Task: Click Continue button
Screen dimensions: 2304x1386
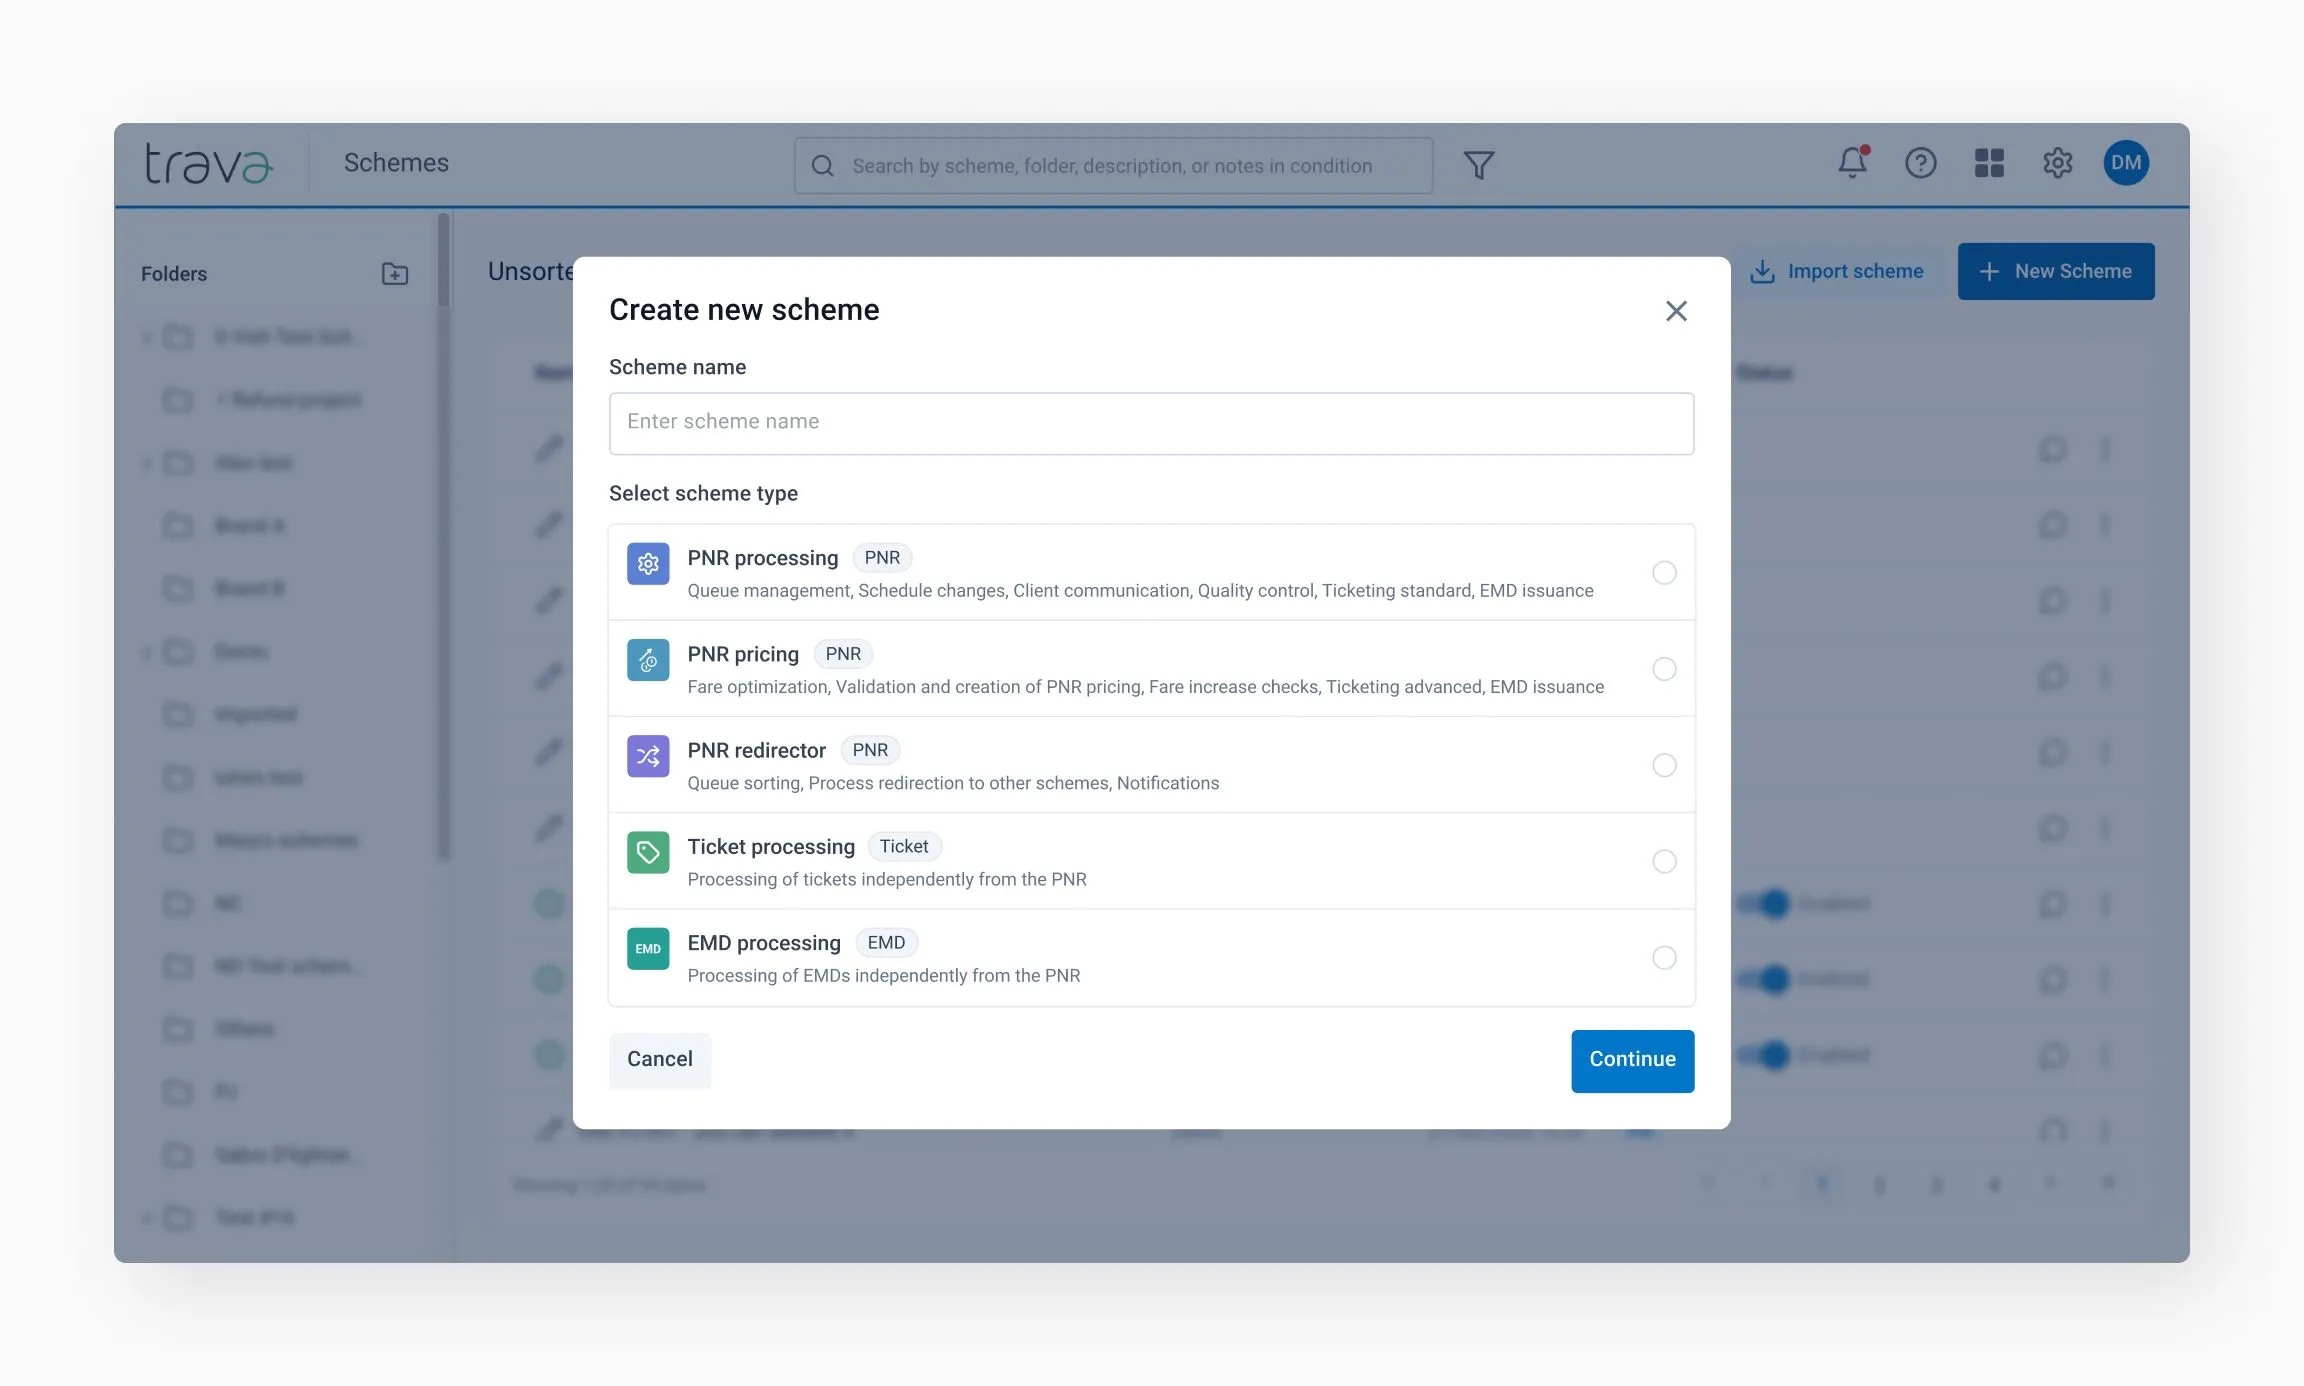Action: tap(1632, 1060)
